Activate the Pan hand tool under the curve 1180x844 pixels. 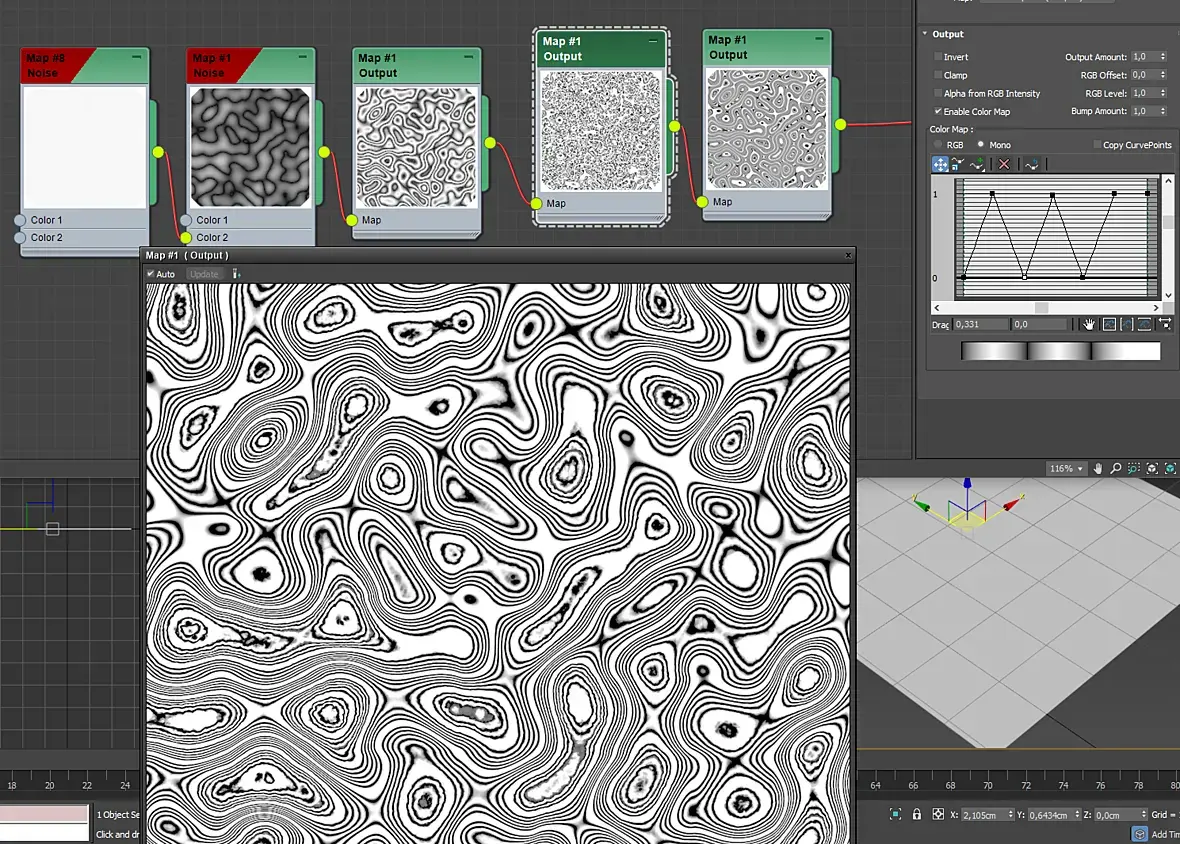click(1089, 324)
